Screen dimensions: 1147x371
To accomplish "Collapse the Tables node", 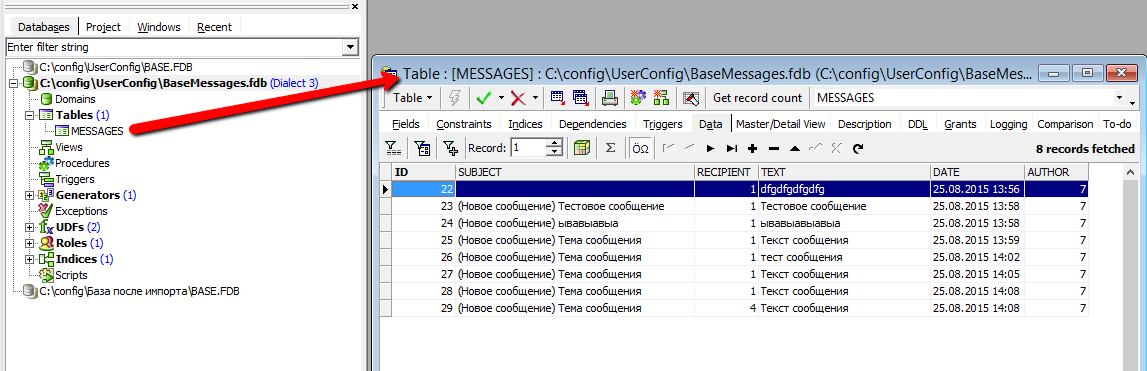I will coord(29,116).
